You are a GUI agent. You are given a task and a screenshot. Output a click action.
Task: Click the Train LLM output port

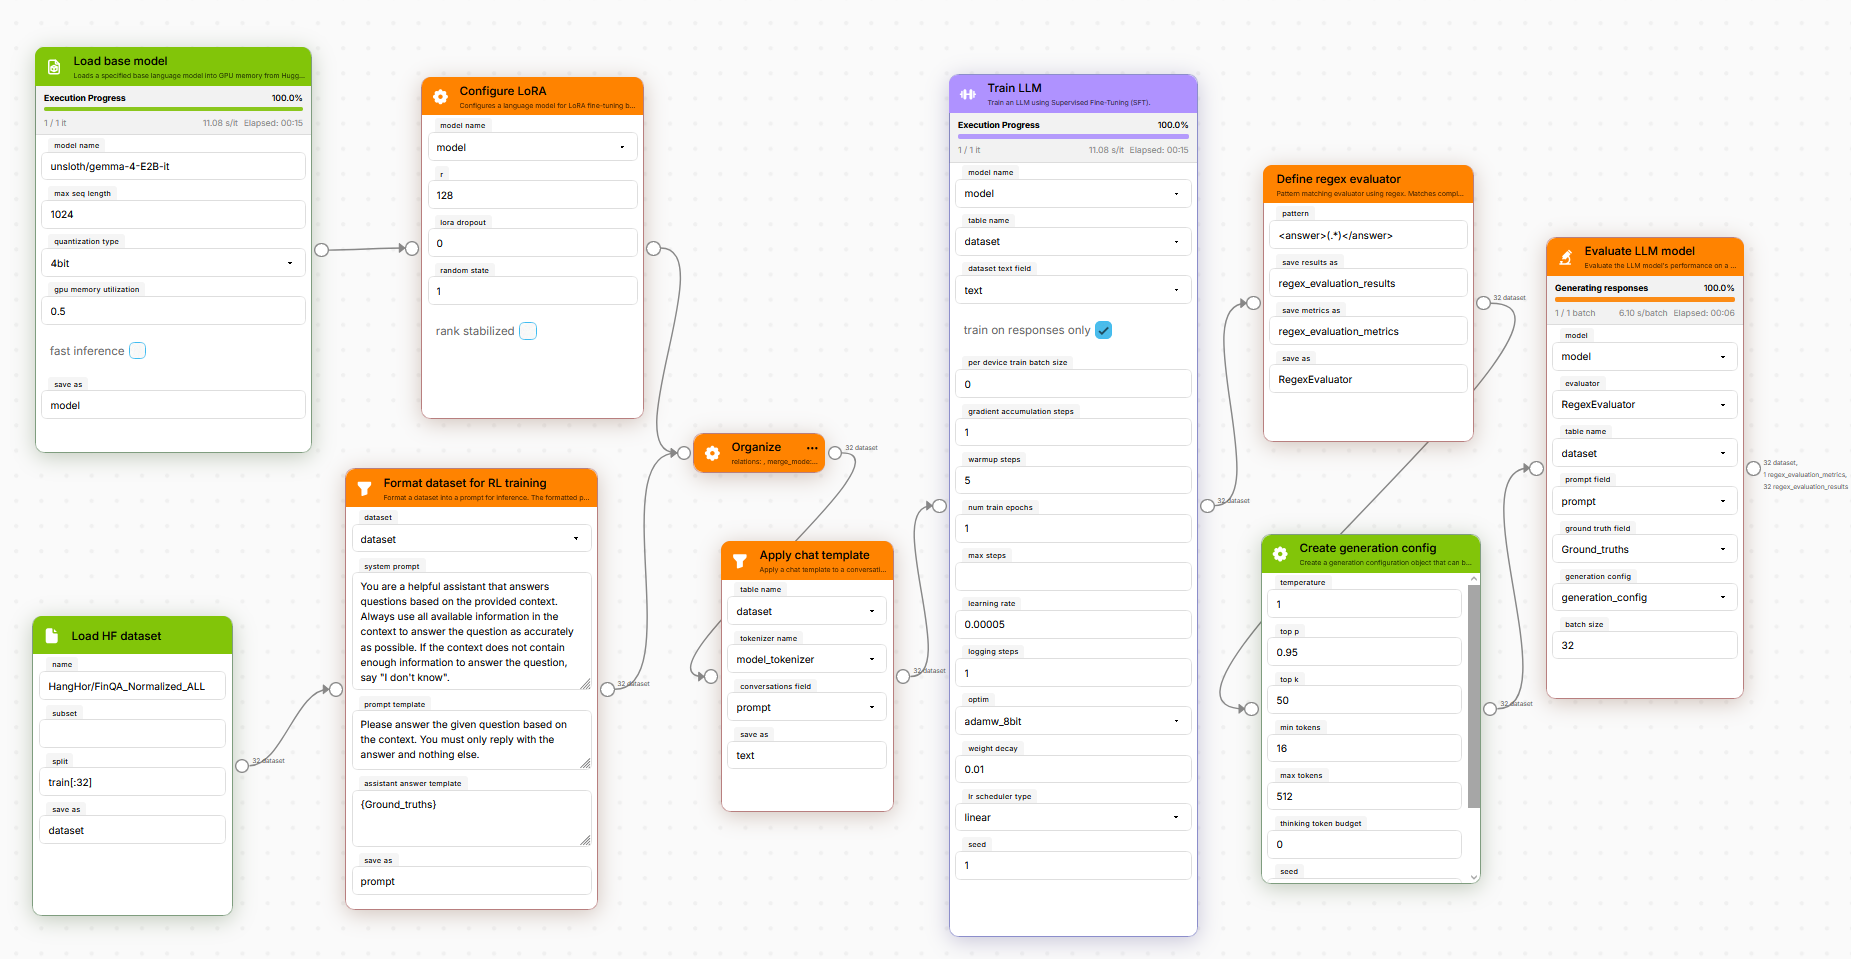click(x=1207, y=506)
